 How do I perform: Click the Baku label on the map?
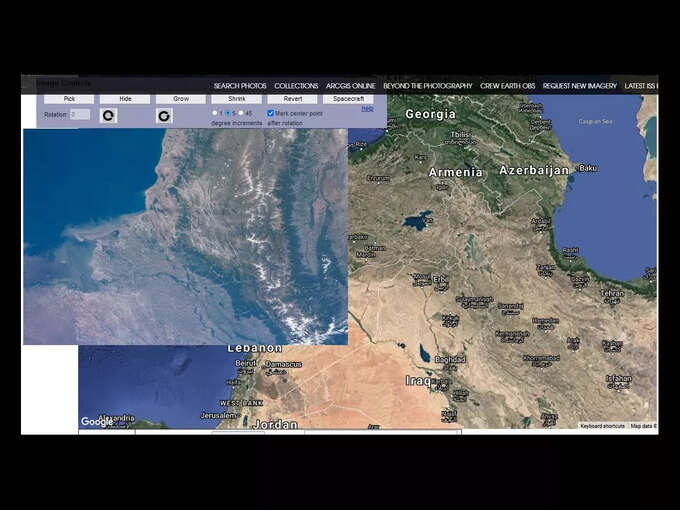pos(588,168)
